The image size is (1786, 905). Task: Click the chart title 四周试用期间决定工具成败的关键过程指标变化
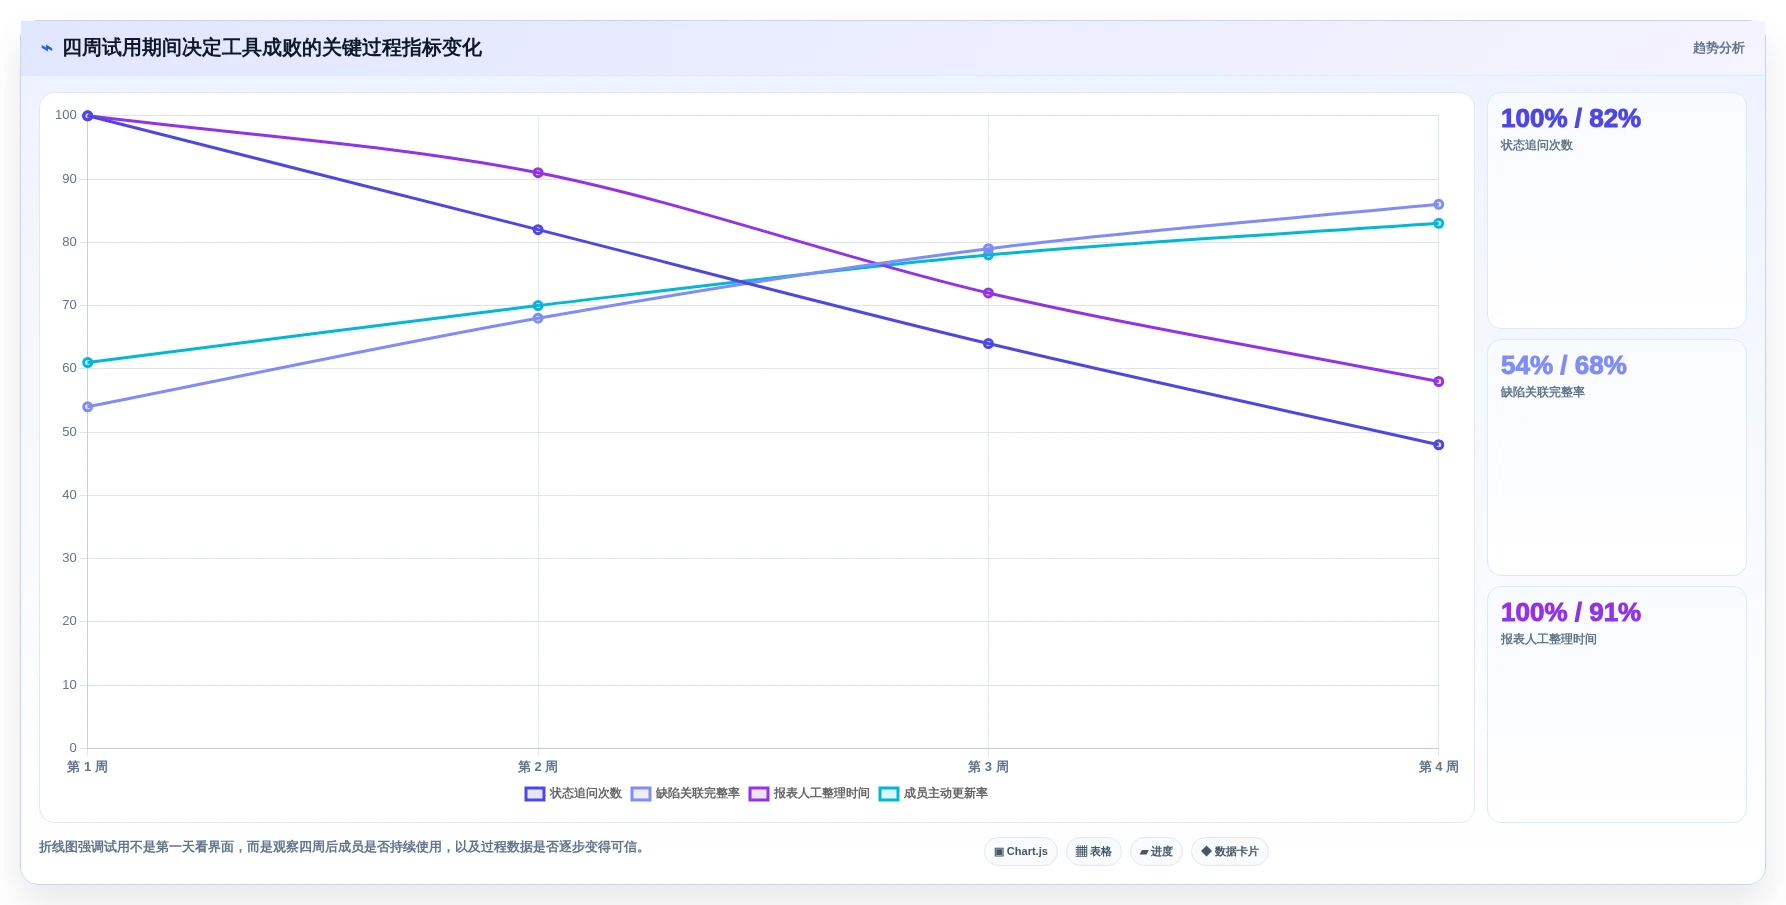point(272,48)
